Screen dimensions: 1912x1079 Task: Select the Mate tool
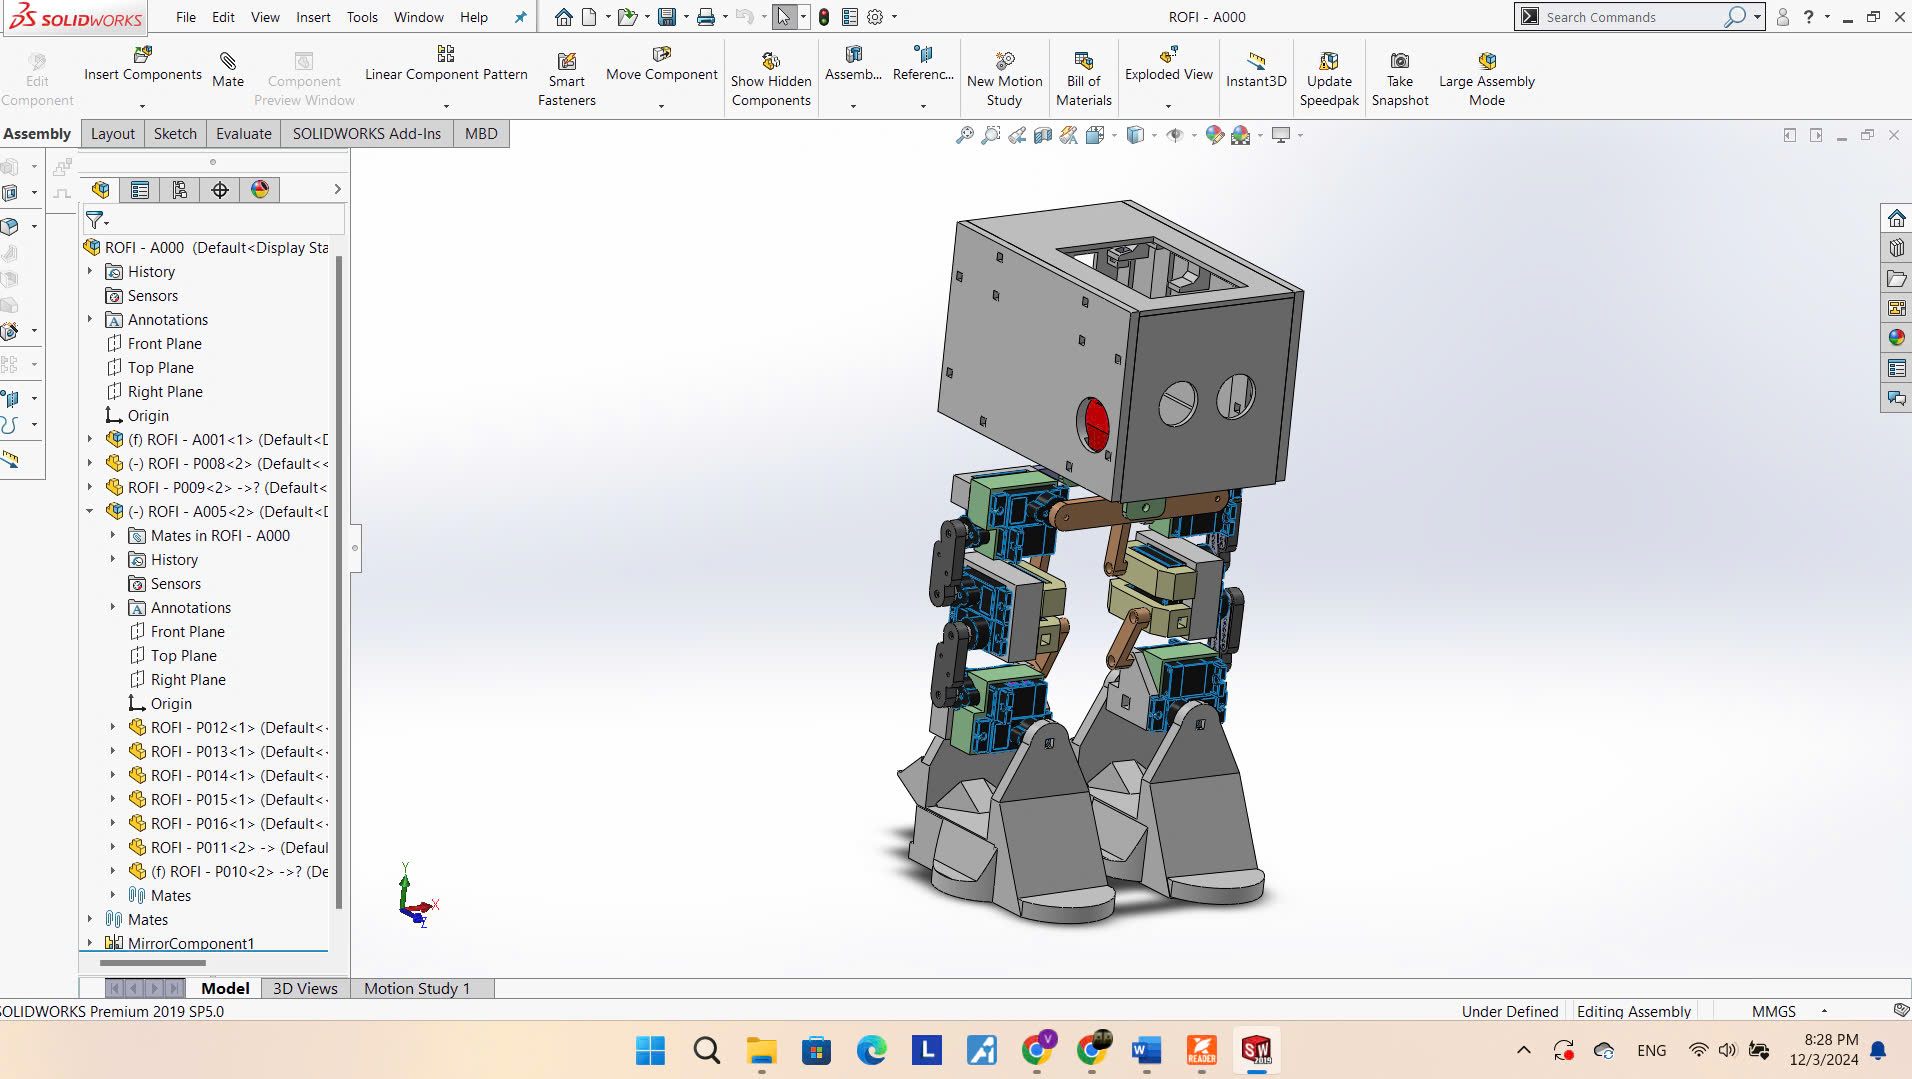click(228, 70)
